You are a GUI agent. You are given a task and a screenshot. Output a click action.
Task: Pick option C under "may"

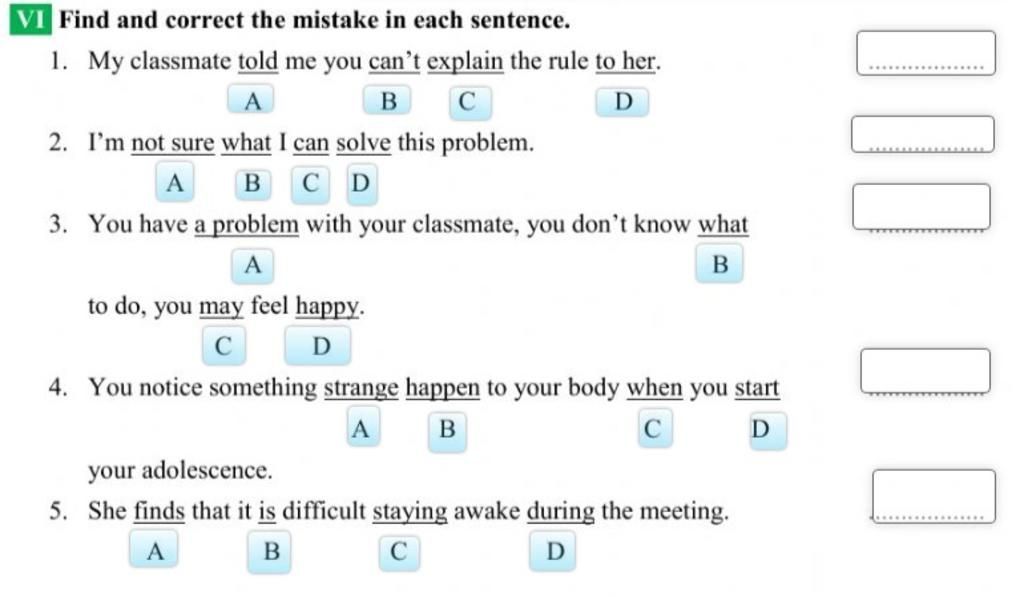point(224,346)
